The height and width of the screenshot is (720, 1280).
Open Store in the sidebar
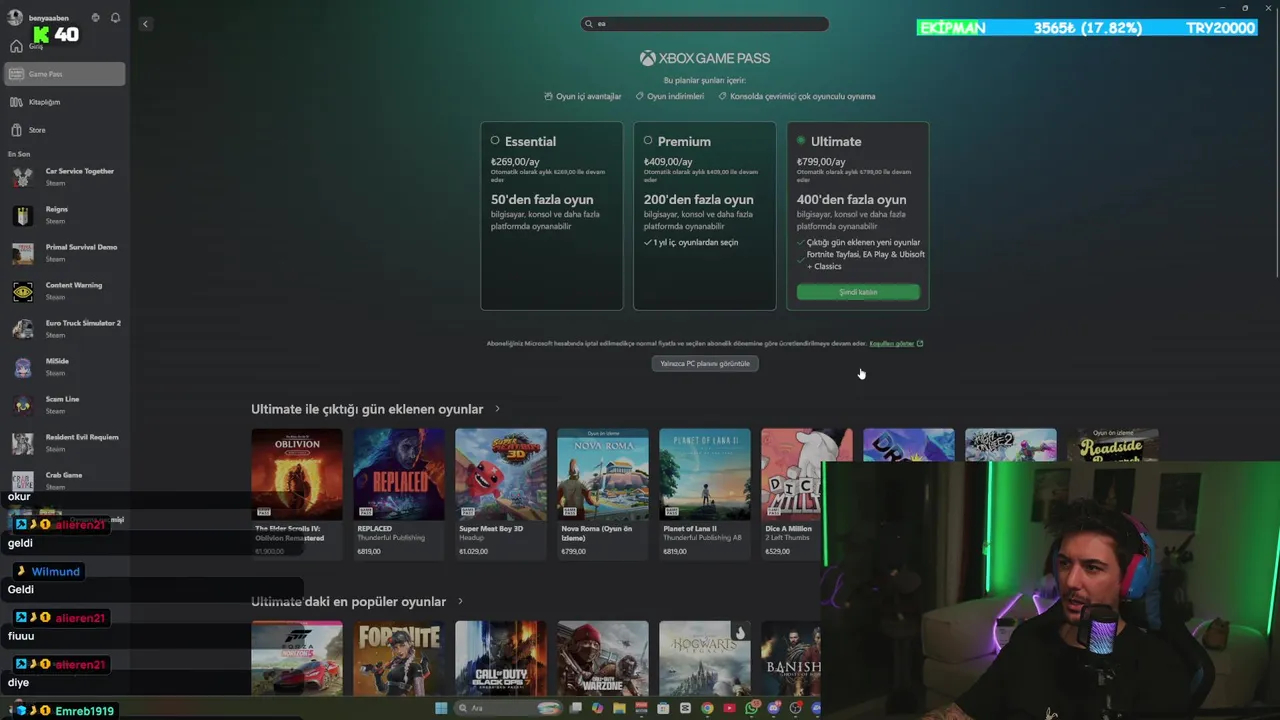pos(65,130)
